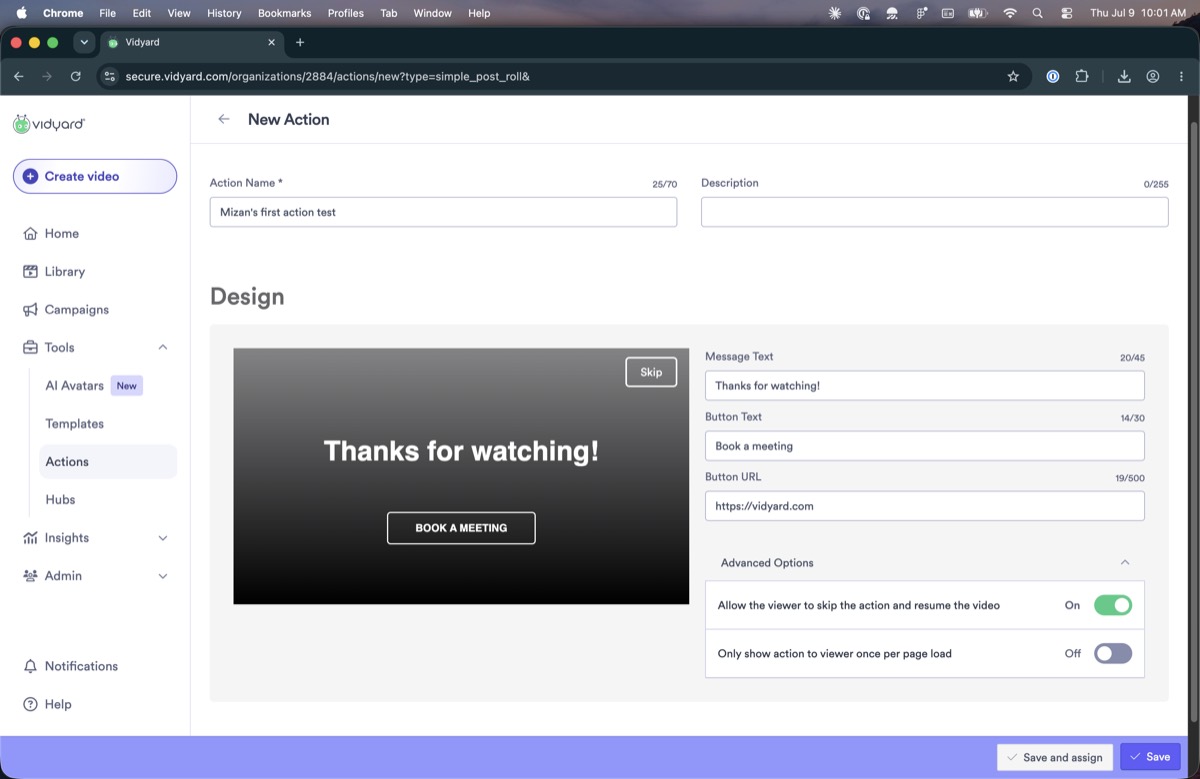Screen dimensions: 1200x779
Task: Collapse the Tools section chevron
Action: [x=163, y=347]
